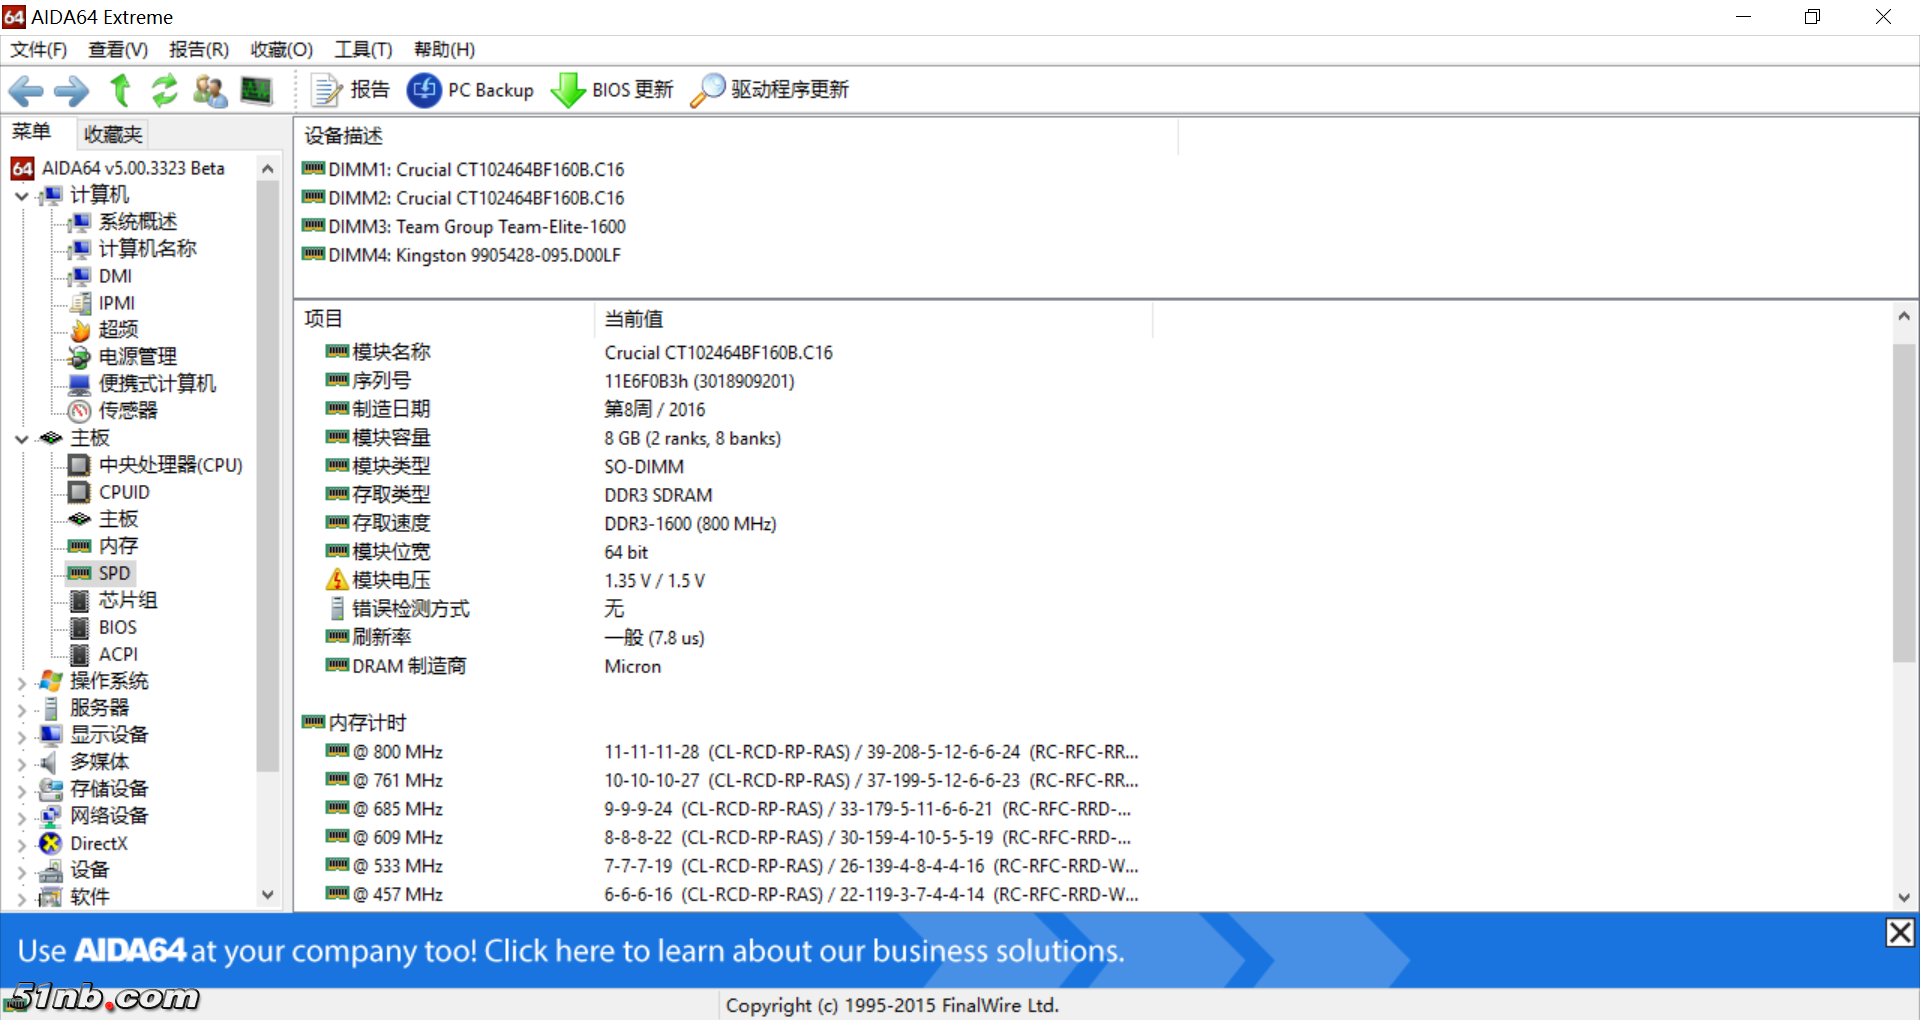Expand the 存储设备 tree node
Image resolution: width=1920 pixels, height=1020 pixels.
pos(21,791)
